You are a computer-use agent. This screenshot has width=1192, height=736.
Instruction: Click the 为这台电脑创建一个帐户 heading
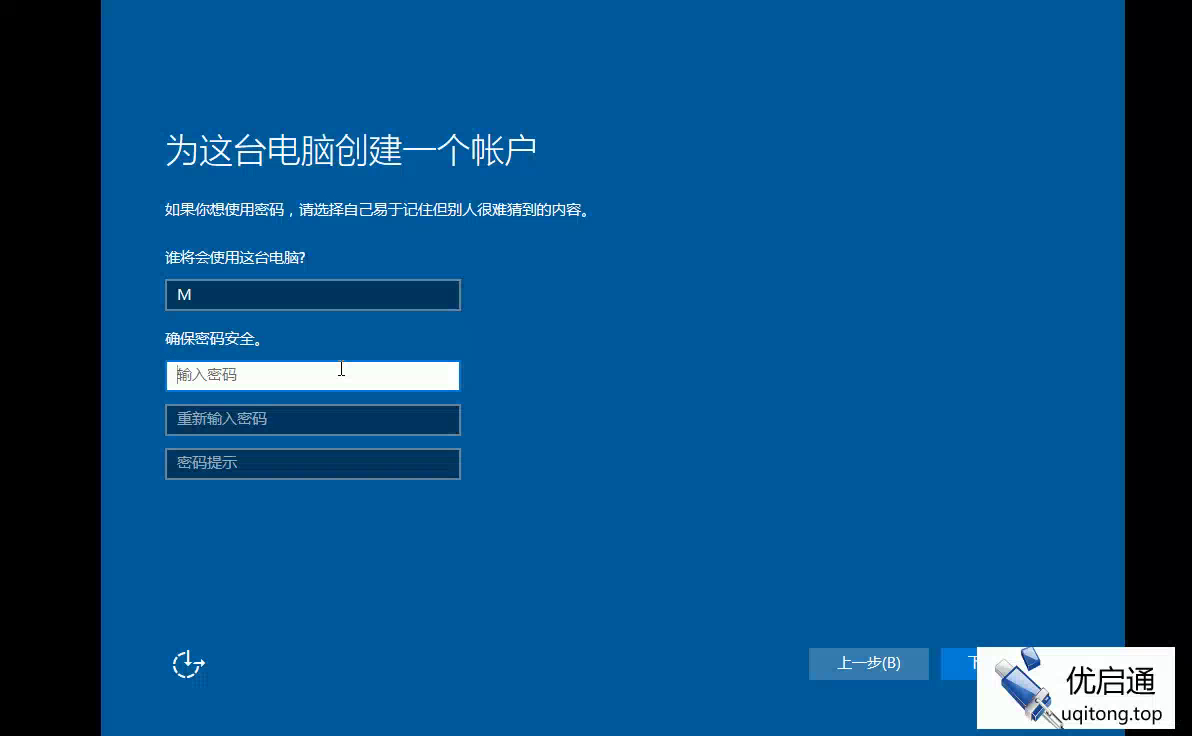pos(351,147)
